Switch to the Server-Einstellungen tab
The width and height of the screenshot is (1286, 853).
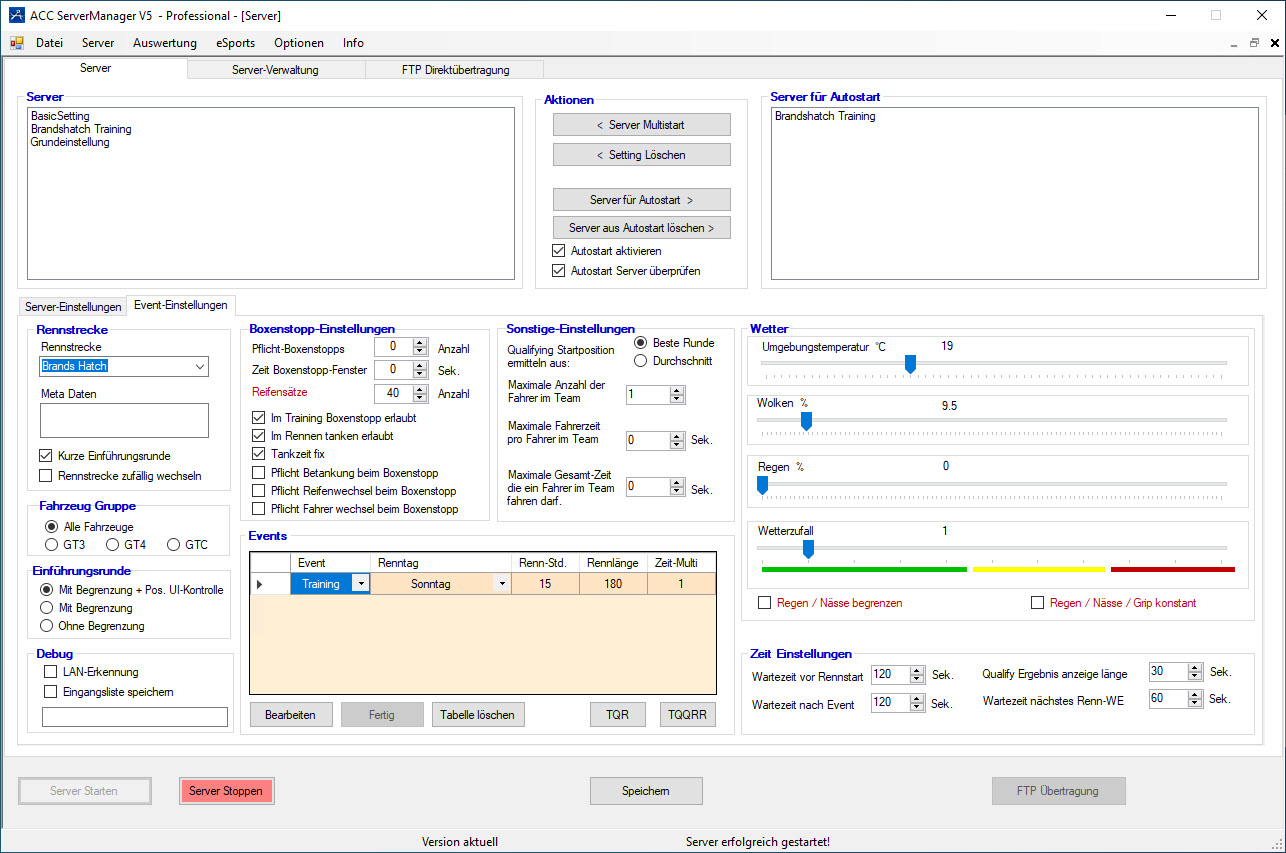click(x=74, y=306)
